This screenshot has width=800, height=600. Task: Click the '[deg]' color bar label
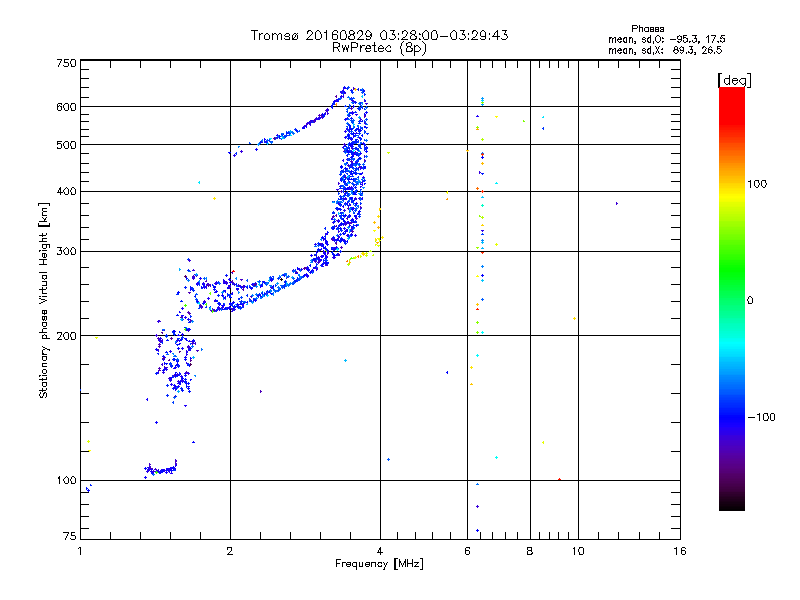[734, 80]
